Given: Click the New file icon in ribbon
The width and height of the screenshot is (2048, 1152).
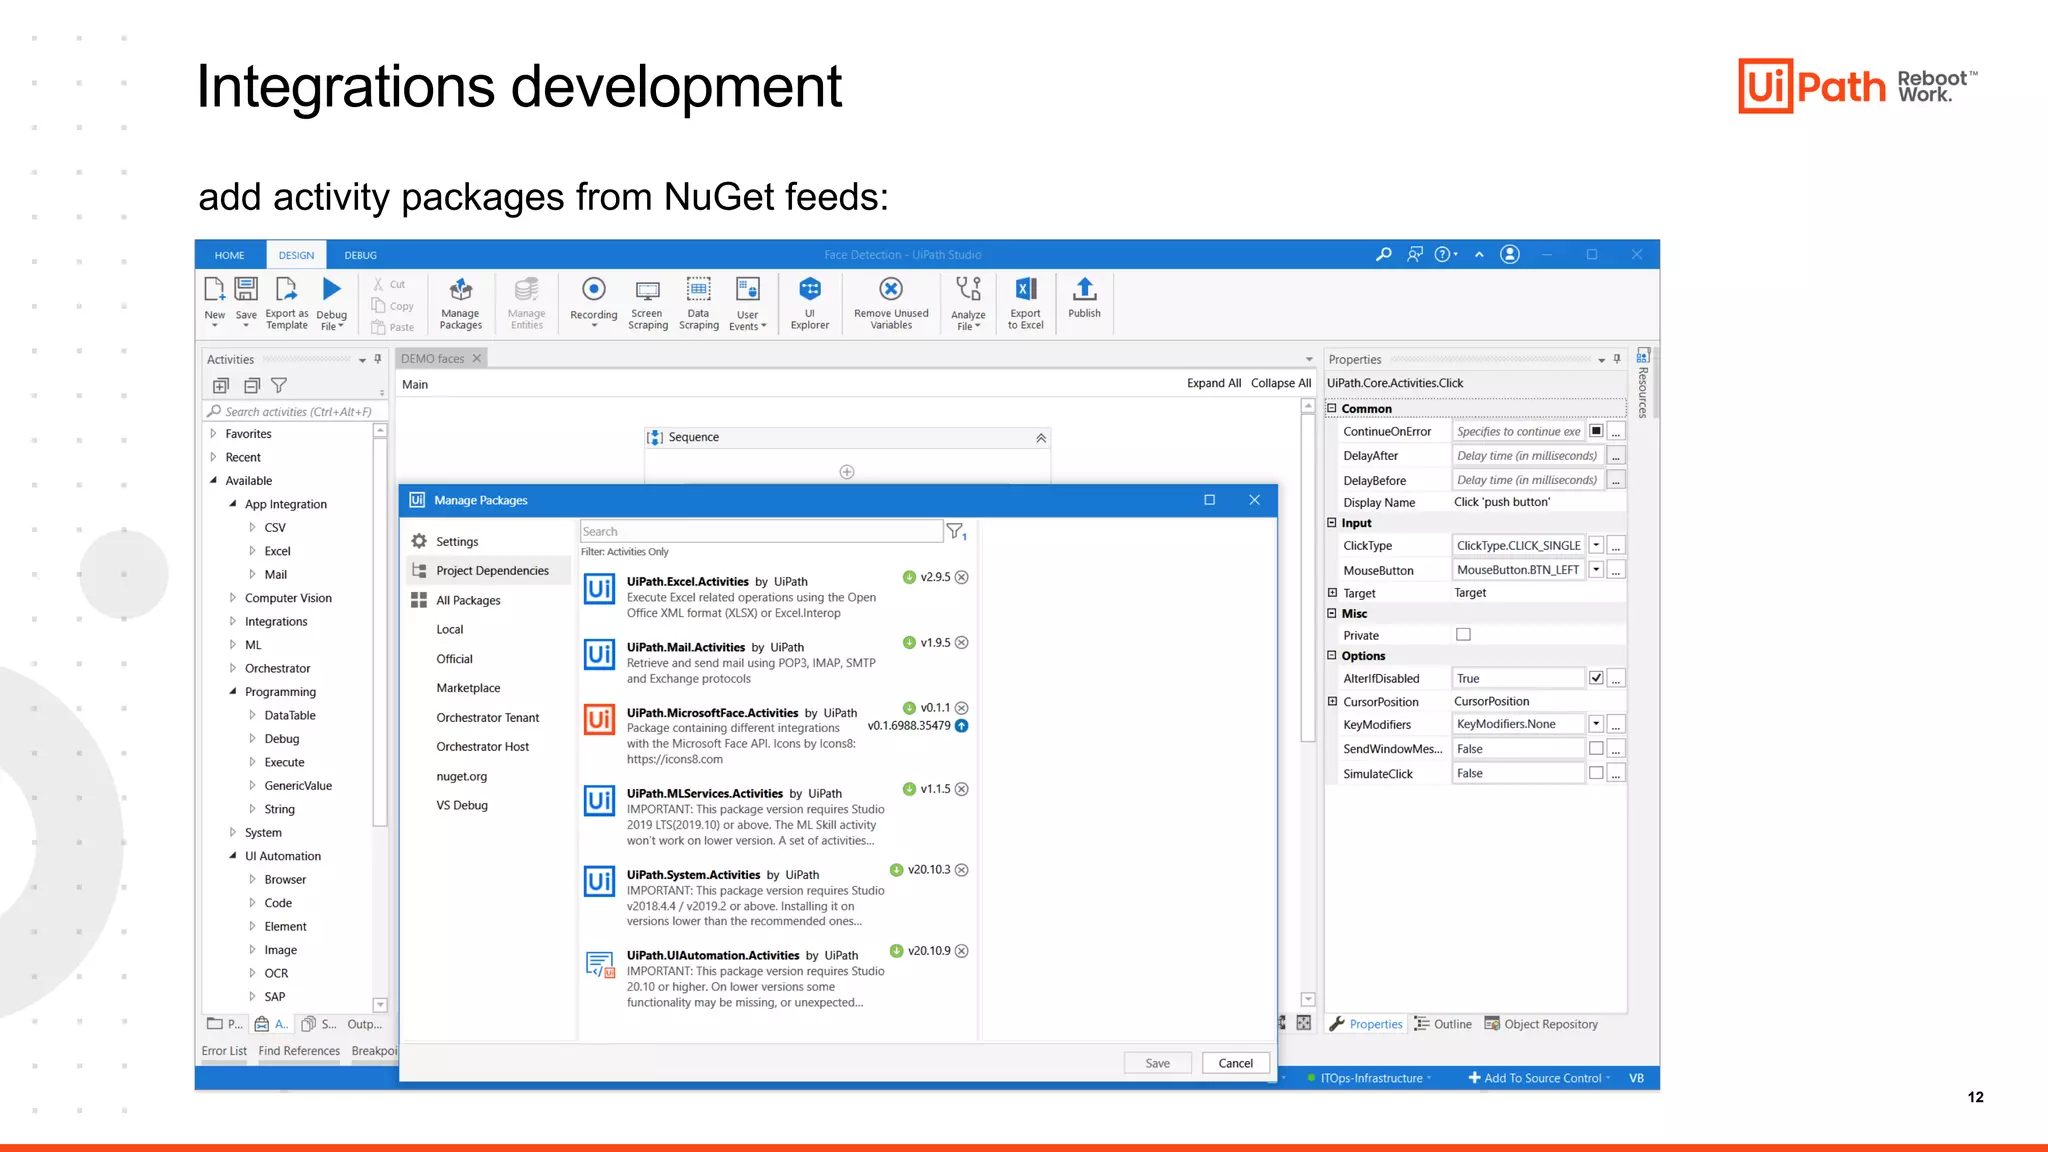Looking at the screenshot, I should tap(214, 291).
